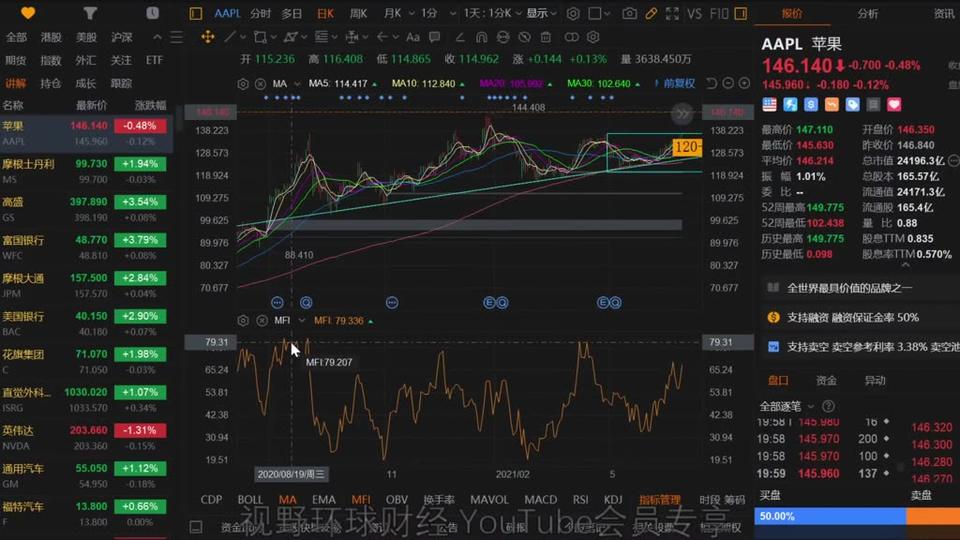Delete drawings with trash can icon
The image size is (960, 540).
click(x=546, y=37)
